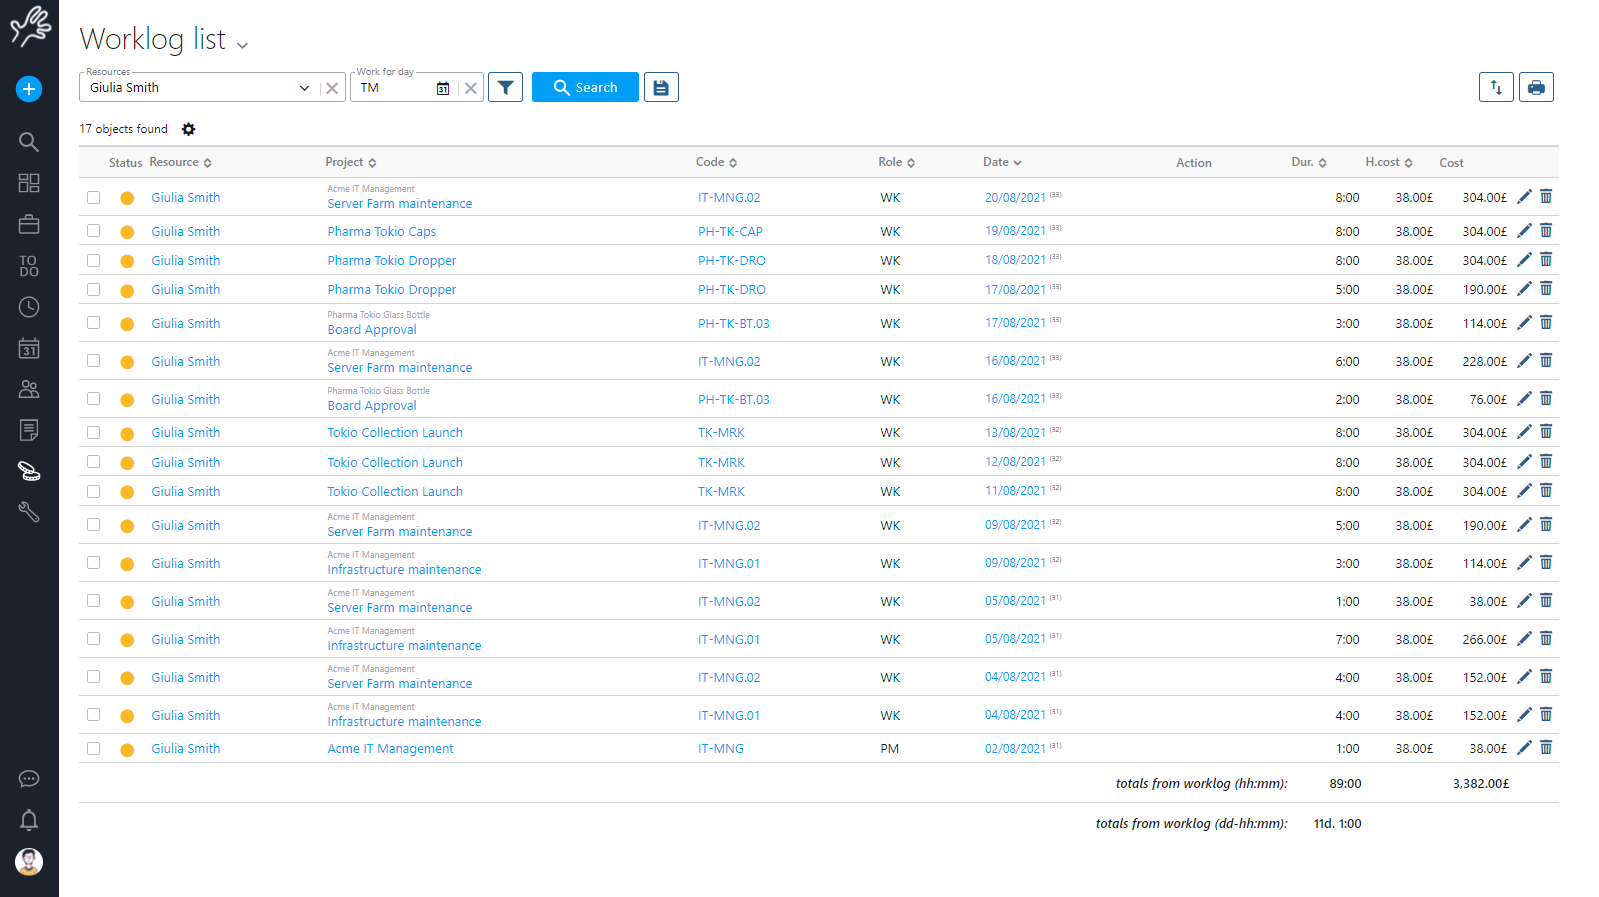Click the save filter disk icon
The image size is (1599, 897).
tap(661, 88)
